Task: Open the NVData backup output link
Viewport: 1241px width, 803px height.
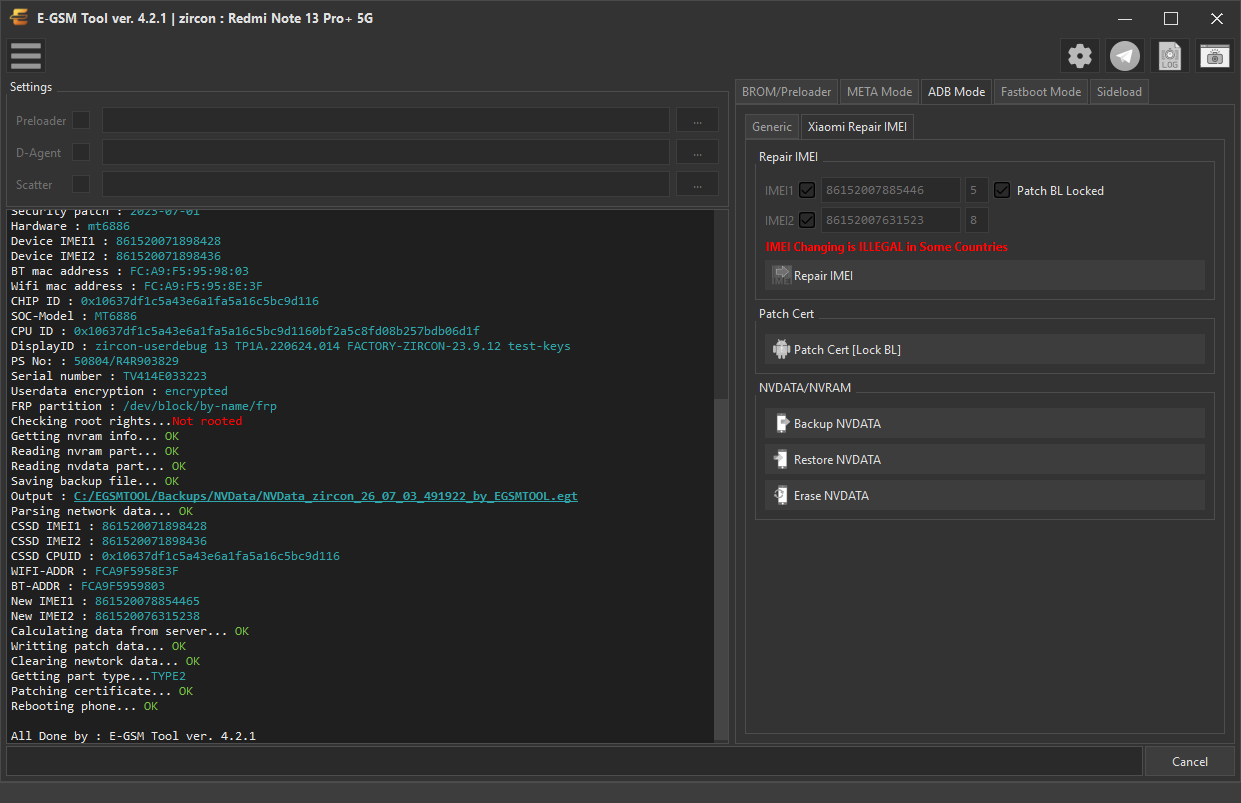Action: (x=326, y=496)
